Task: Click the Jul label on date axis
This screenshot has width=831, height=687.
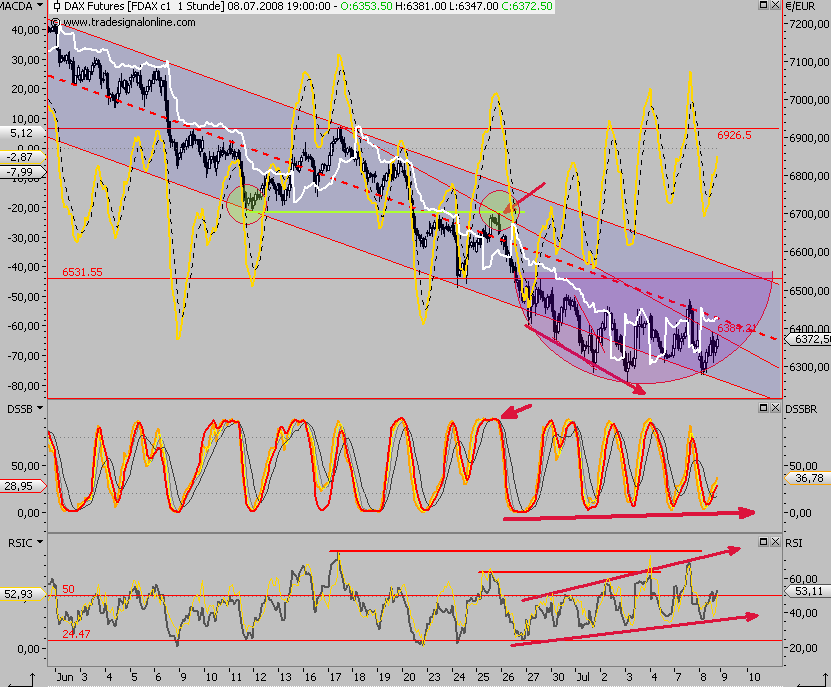Action: [583, 677]
